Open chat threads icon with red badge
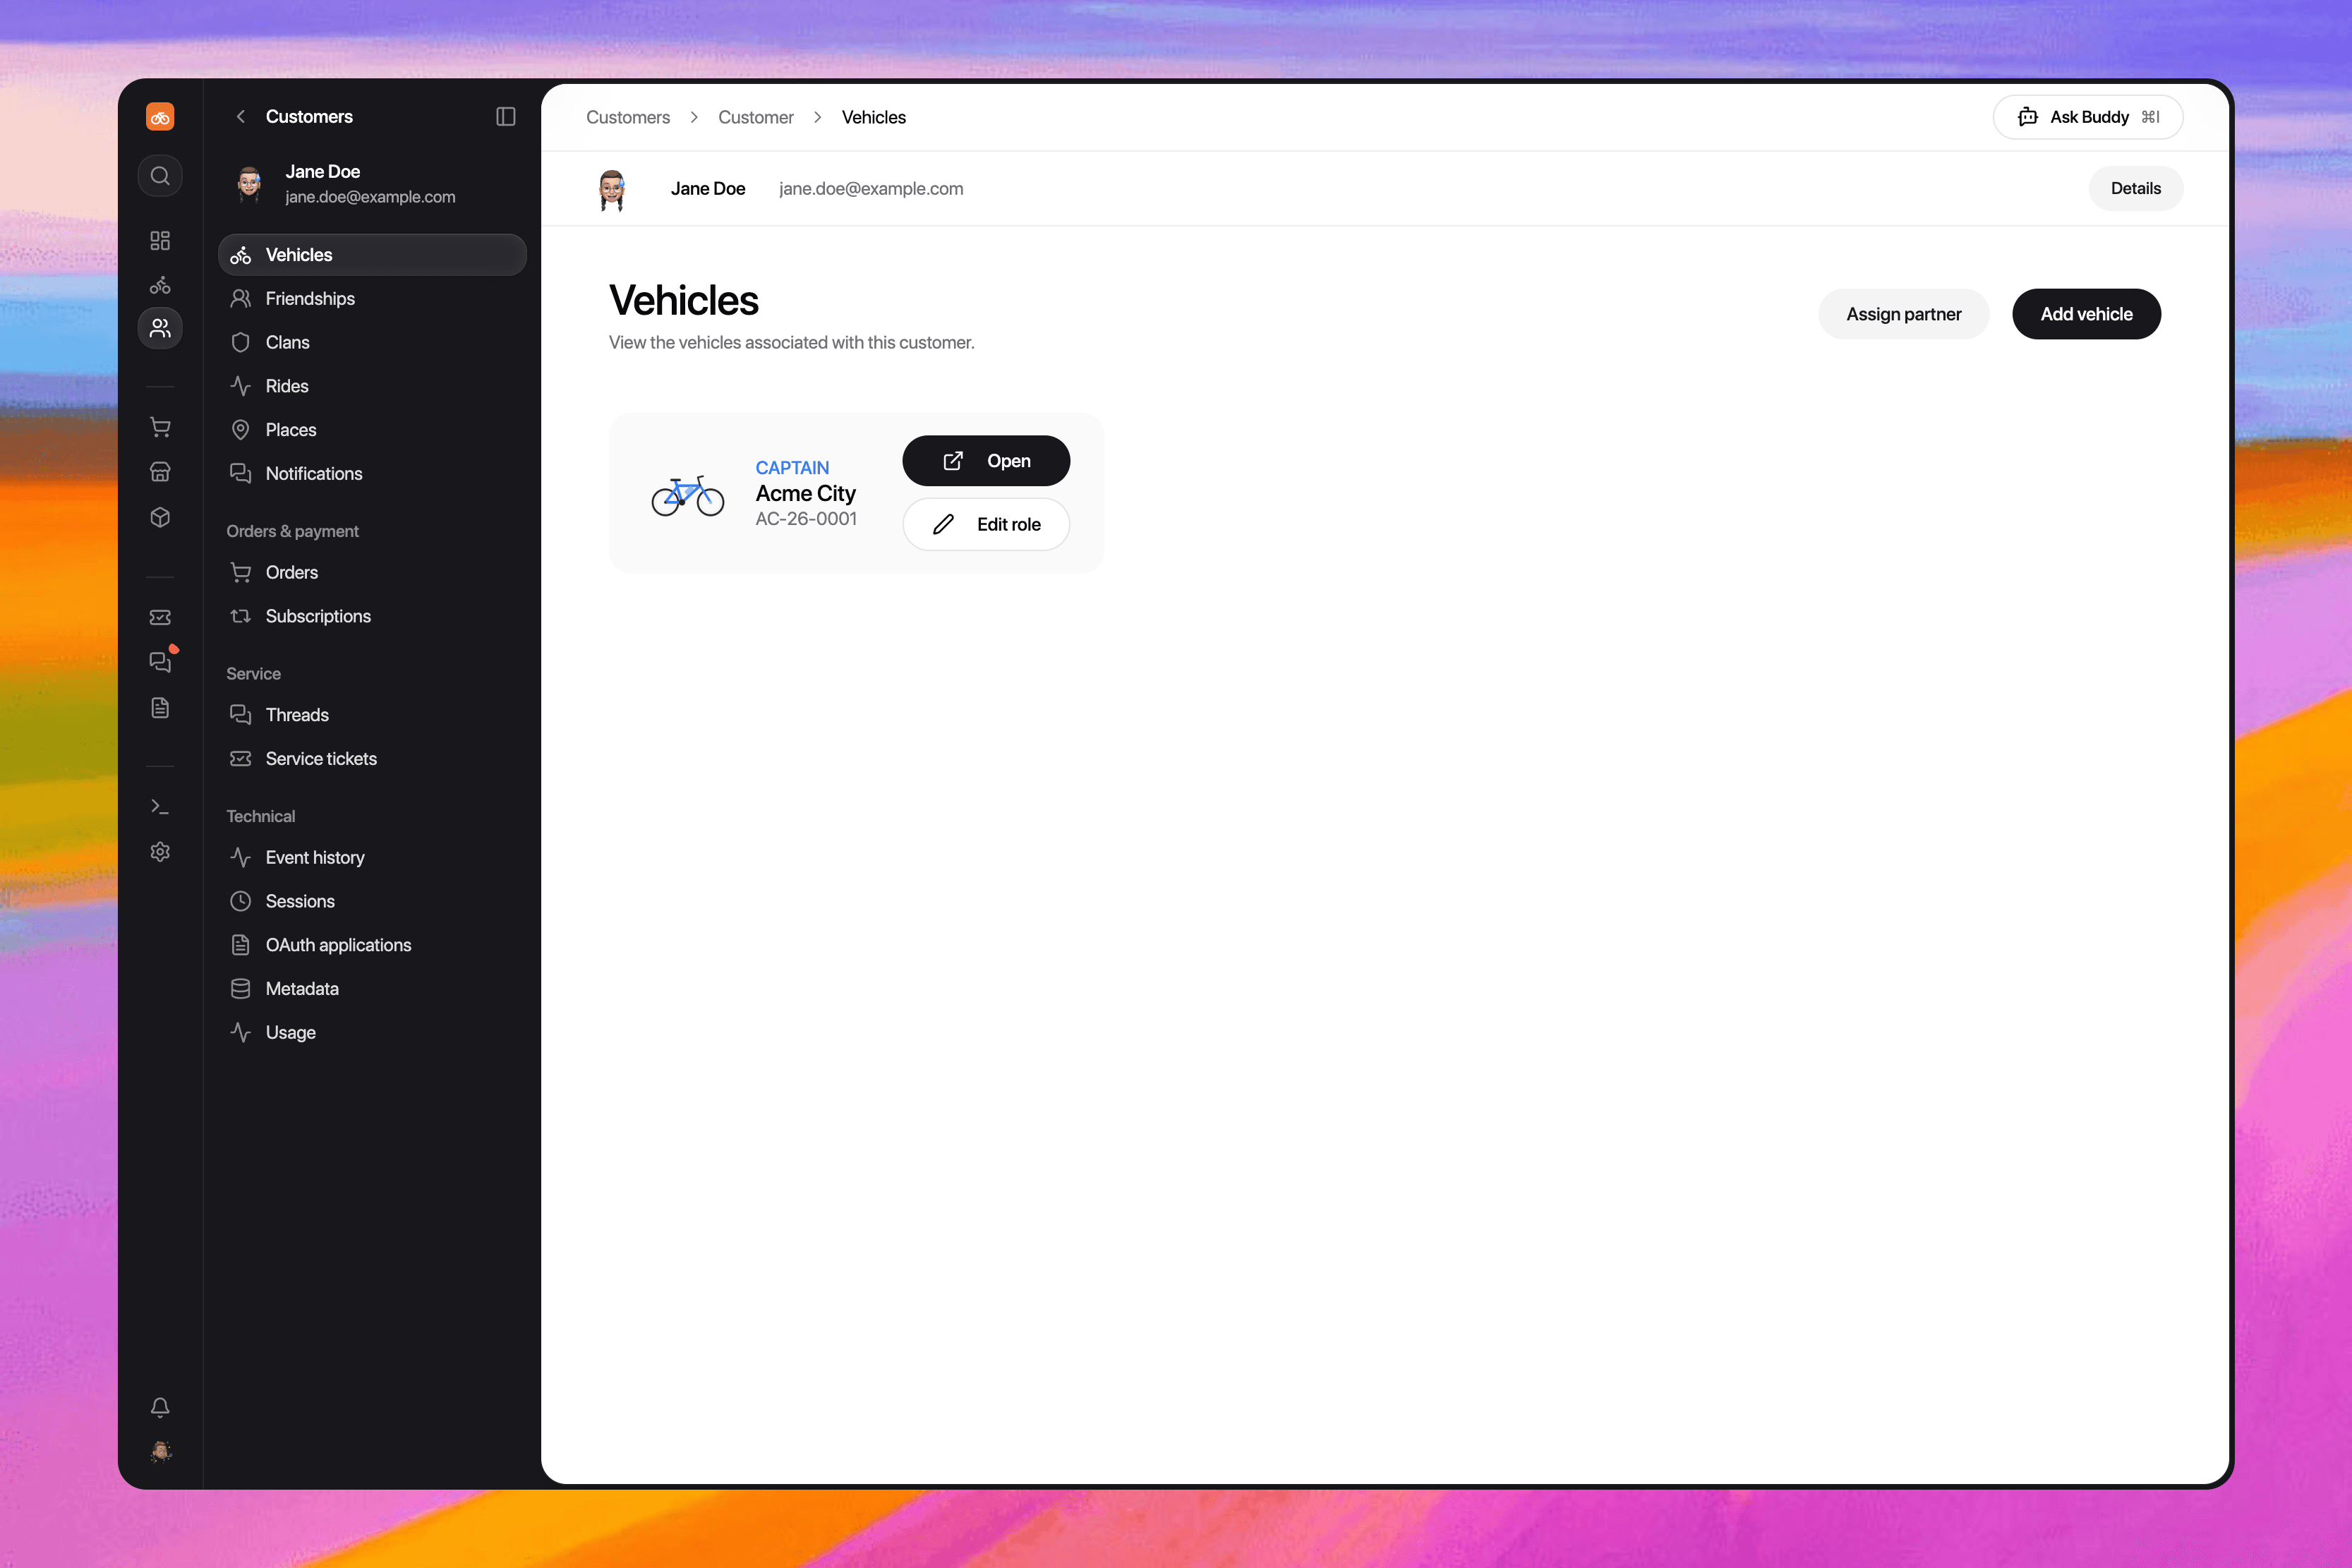This screenshot has width=2352, height=1568. [160, 662]
